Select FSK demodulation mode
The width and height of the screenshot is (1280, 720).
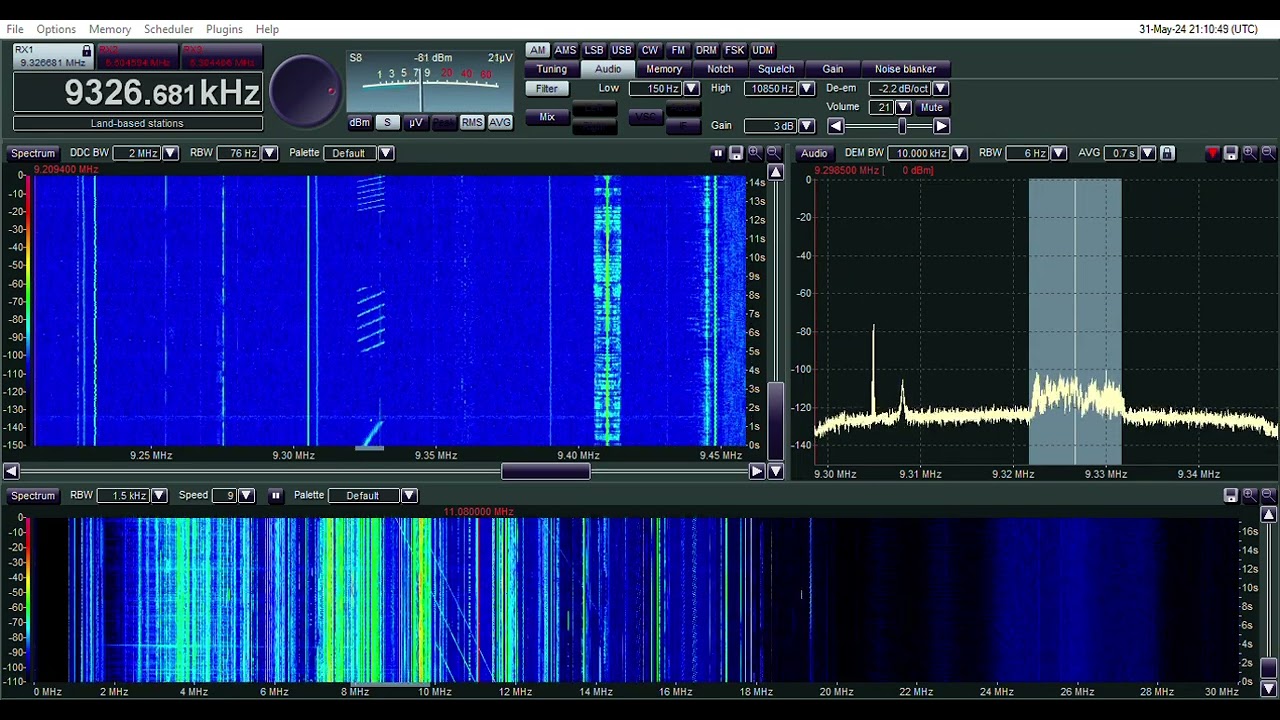[734, 50]
